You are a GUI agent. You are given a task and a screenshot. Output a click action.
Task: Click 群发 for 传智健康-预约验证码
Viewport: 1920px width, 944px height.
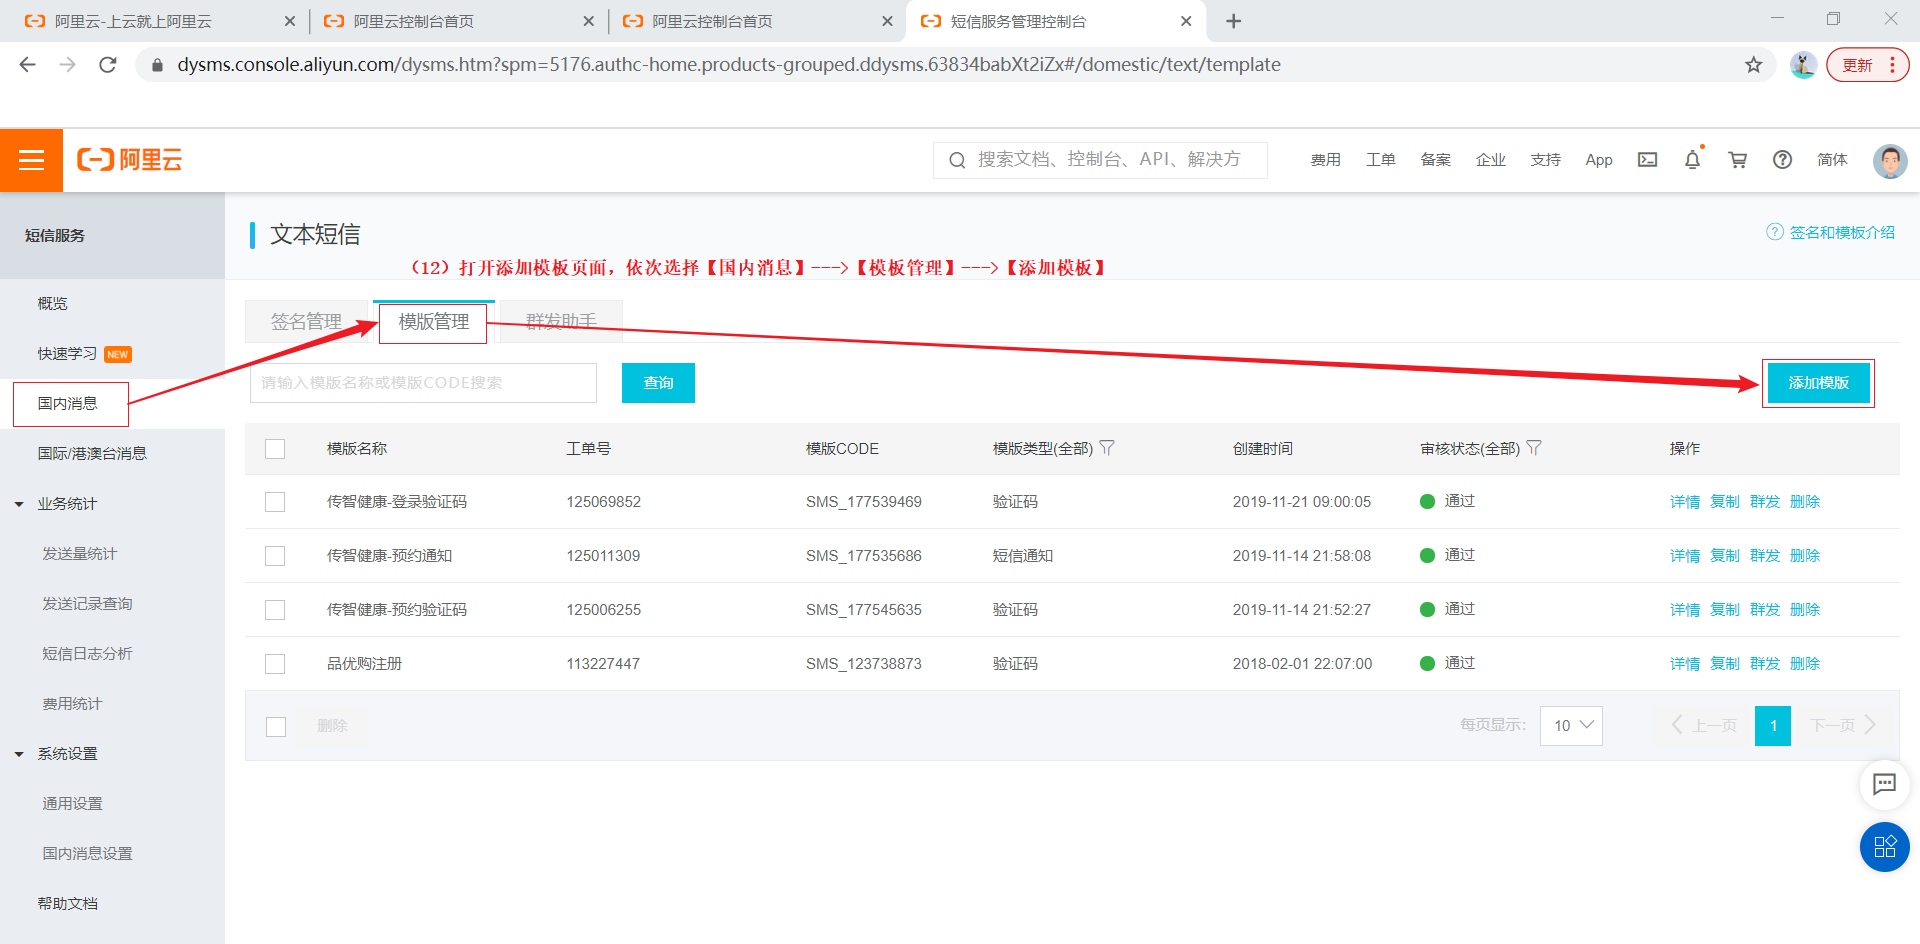(x=1764, y=610)
